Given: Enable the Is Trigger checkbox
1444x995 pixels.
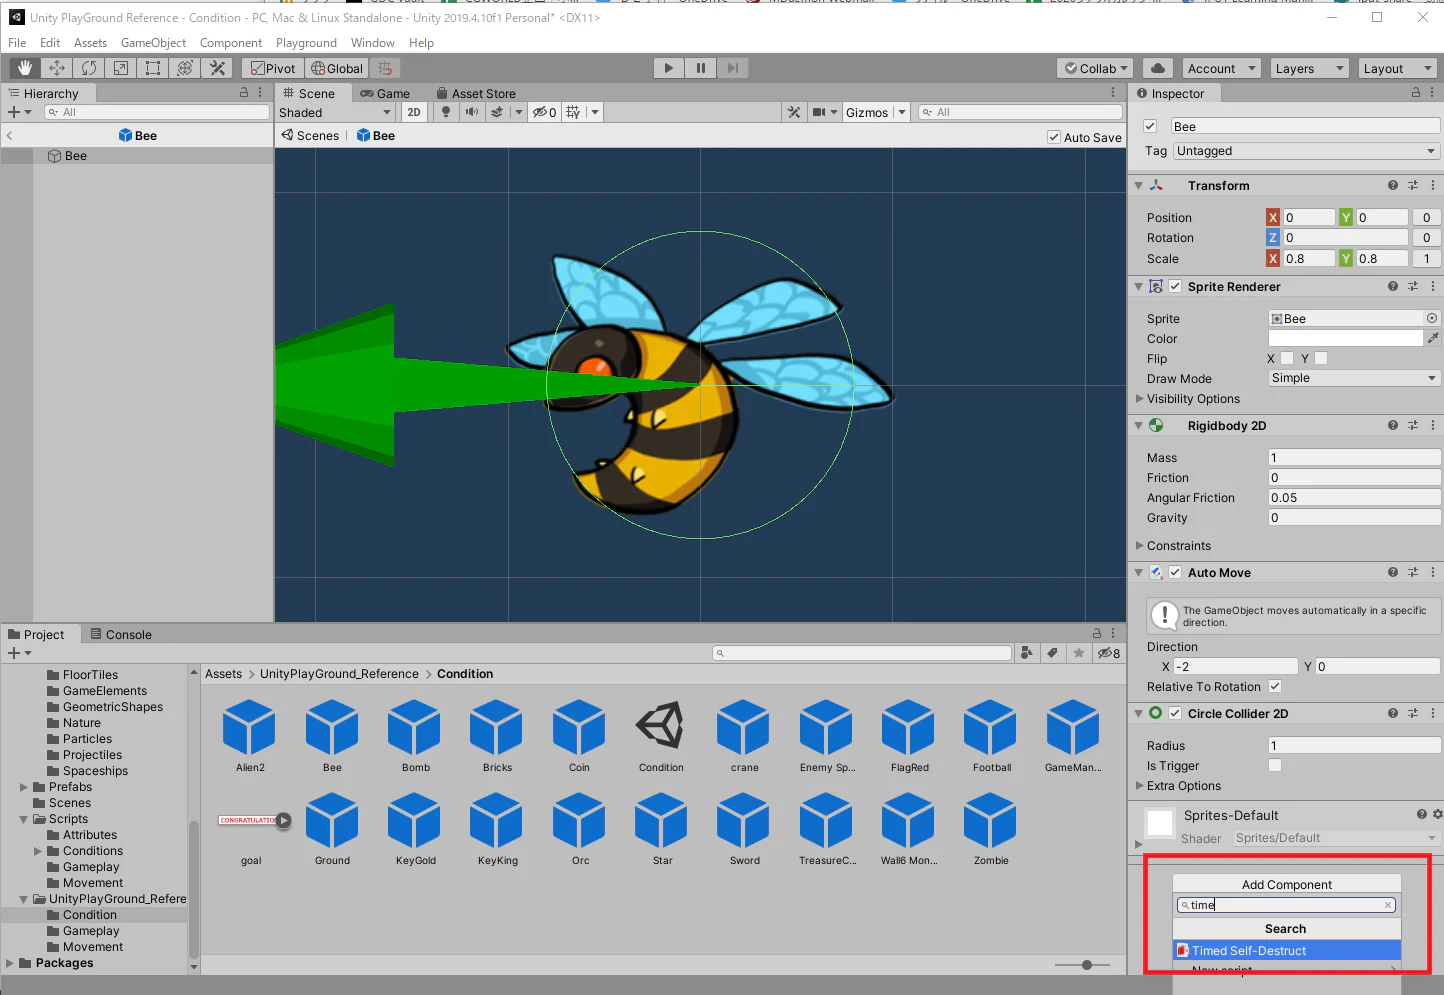Looking at the screenshot, I should [x=1275, y=765].
